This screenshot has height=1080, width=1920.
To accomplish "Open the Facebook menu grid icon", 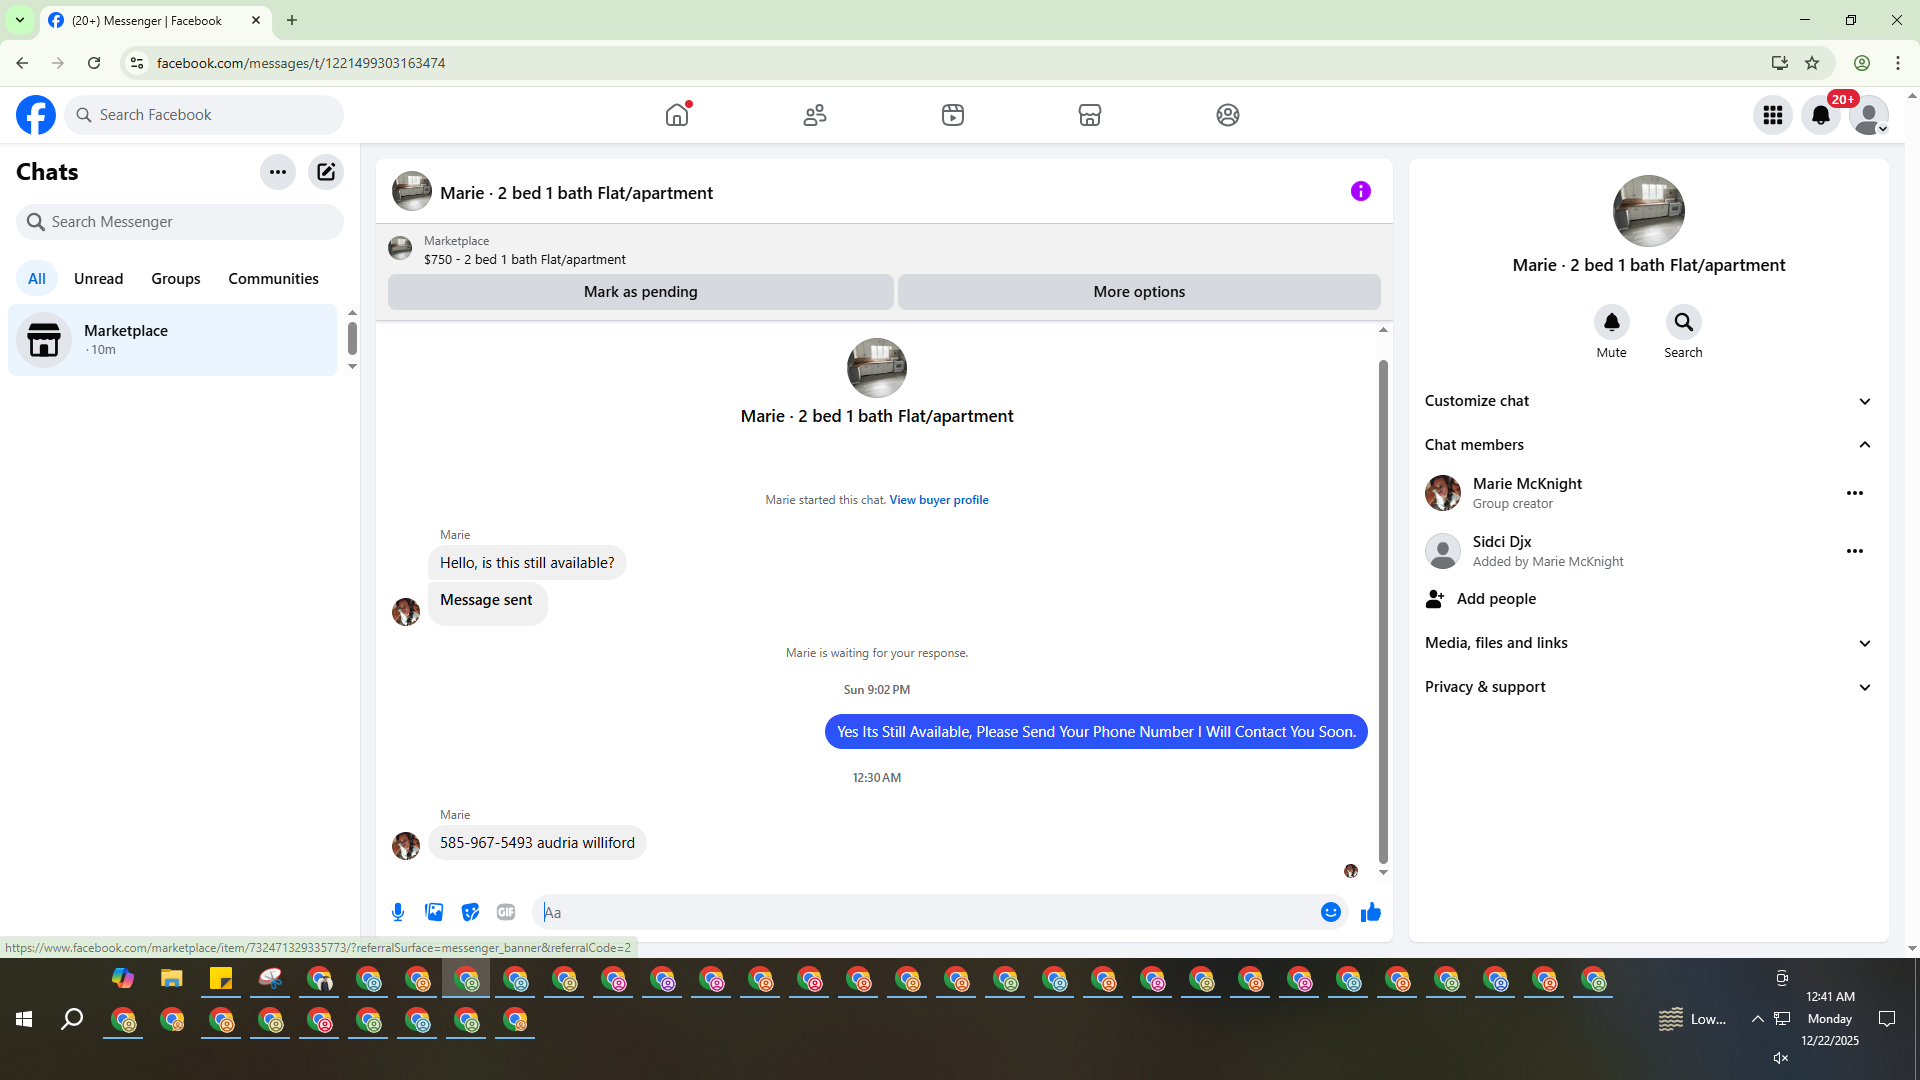I will [x=1773, y=115].
